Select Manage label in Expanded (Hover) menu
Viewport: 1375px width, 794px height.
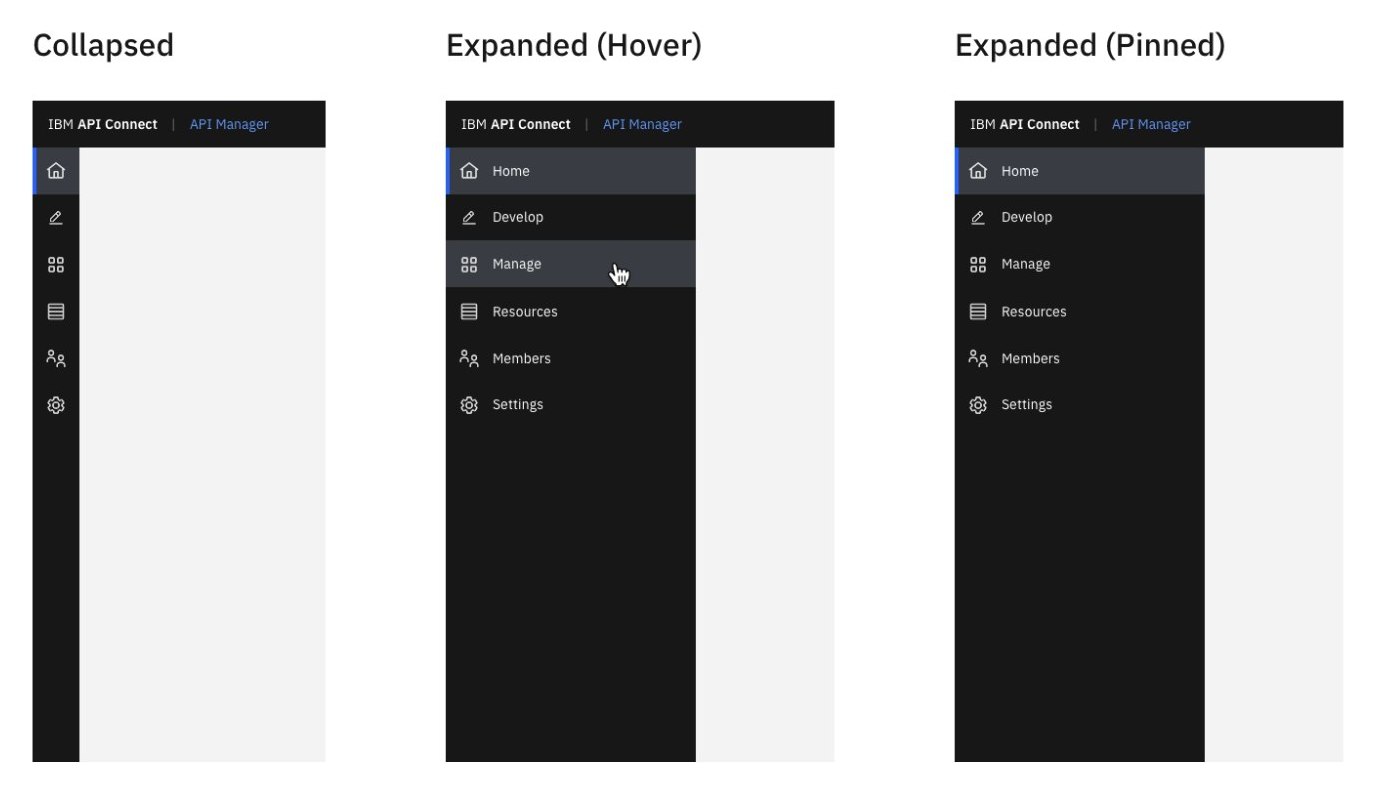[x=517, y=264]
